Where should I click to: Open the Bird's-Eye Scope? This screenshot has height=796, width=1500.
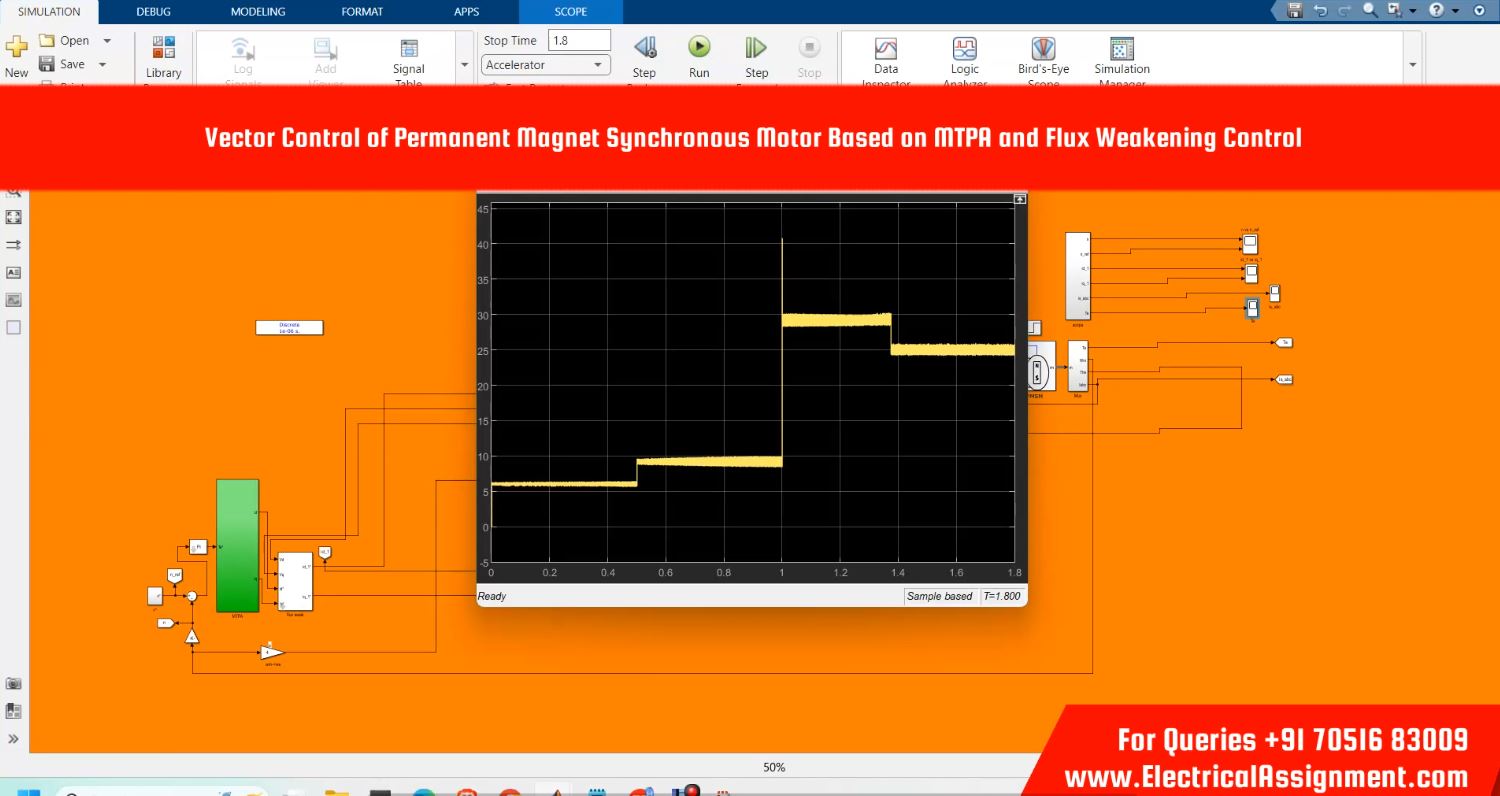click(1043, 50)
